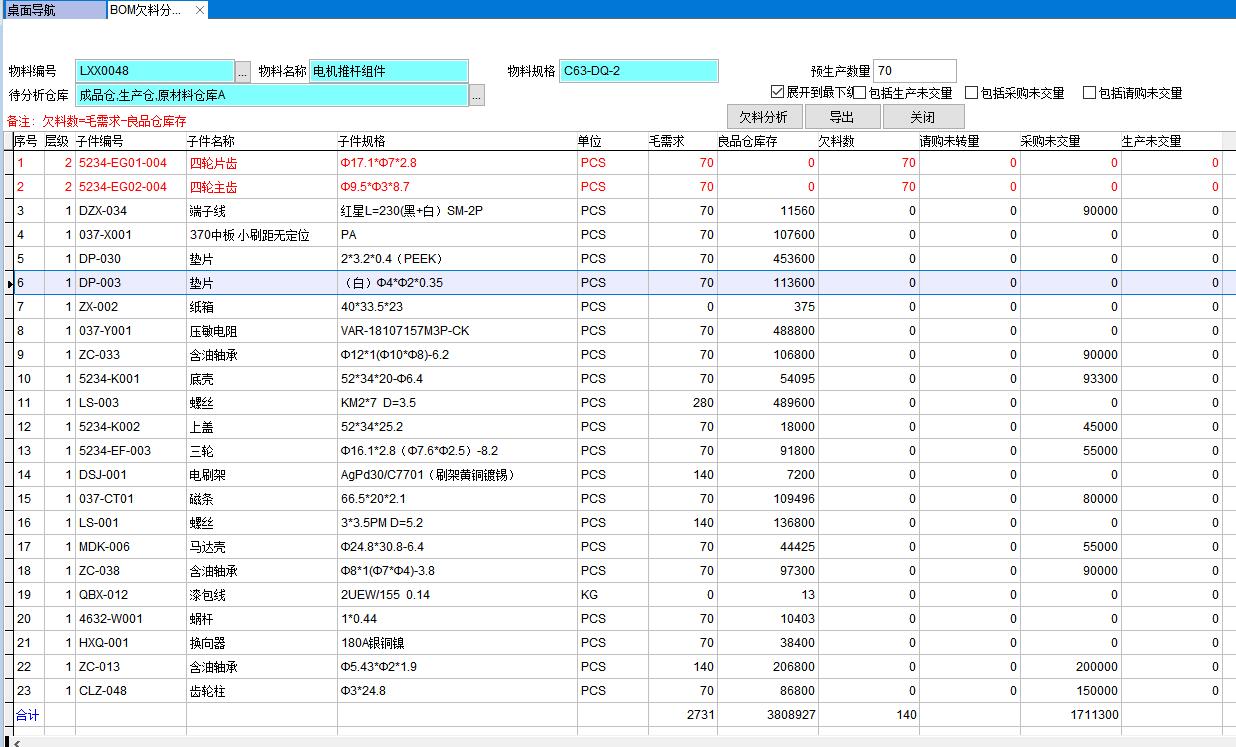Uncheck 展开到最下级 checkbox
This screenshot has height=747, width=1236.
[778, 92]
